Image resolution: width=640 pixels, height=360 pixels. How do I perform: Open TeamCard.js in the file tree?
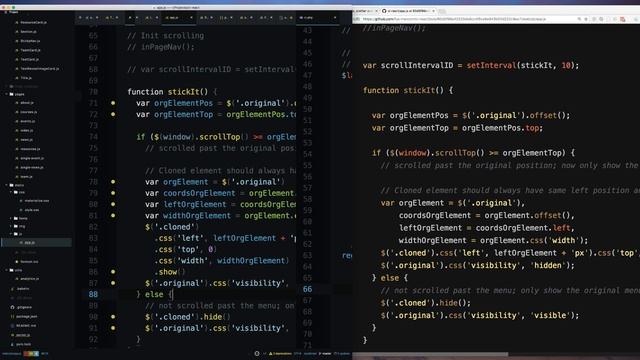coord(31,50)
